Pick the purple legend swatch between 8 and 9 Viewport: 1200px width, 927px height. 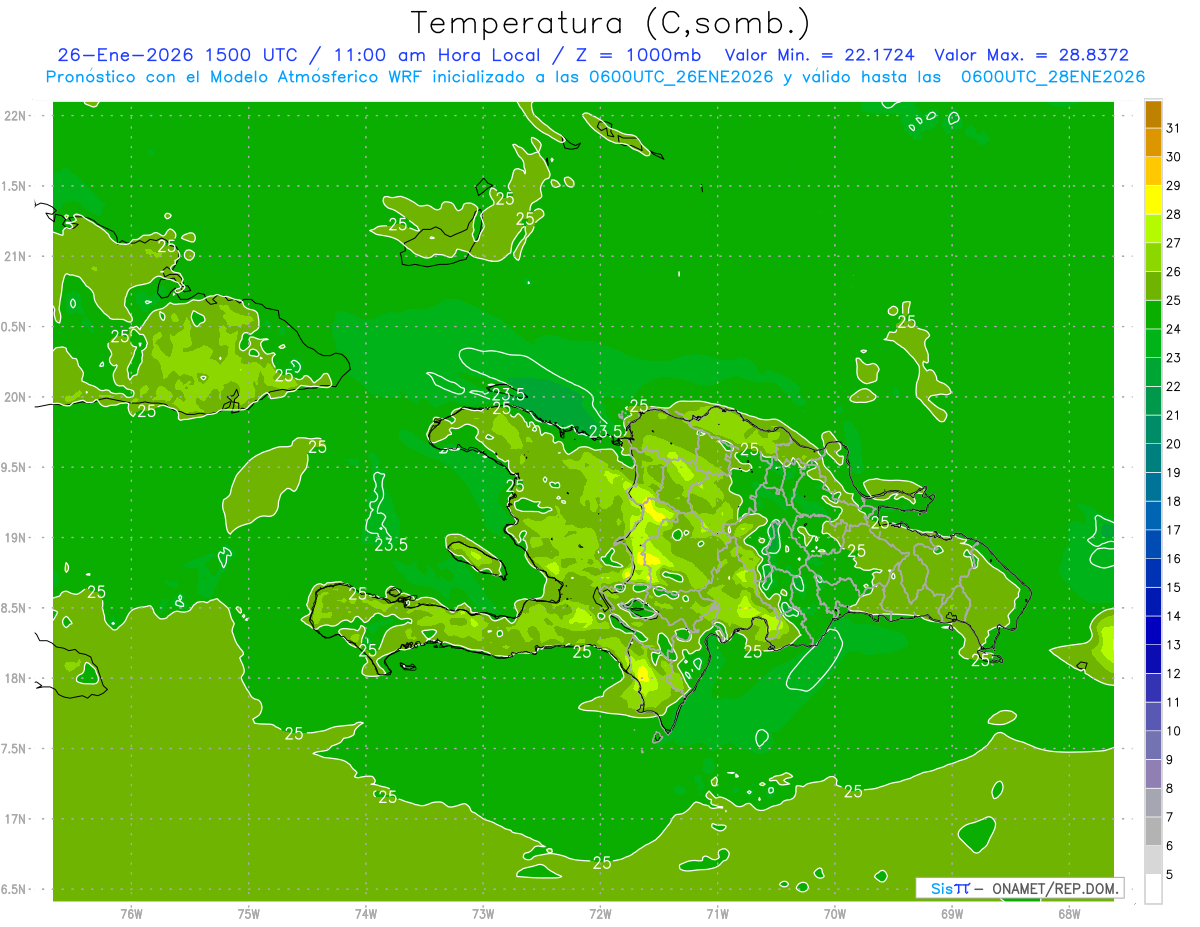click(x=1153, y=774)
